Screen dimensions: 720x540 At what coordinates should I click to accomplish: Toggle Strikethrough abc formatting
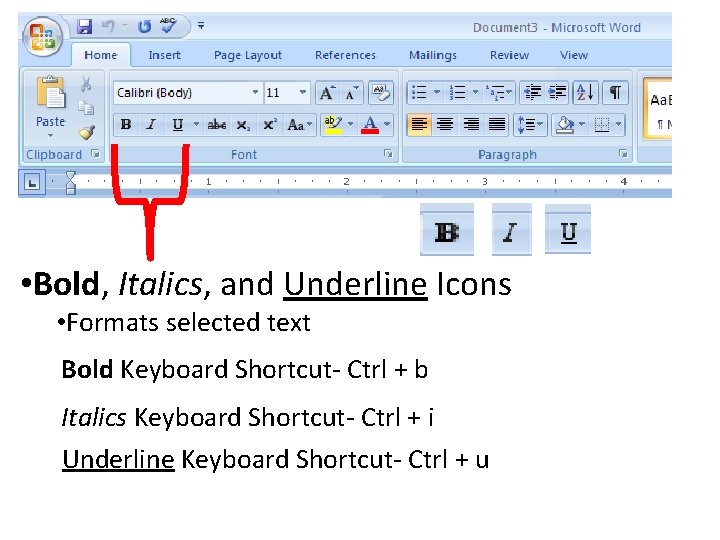tap(216, 124)
